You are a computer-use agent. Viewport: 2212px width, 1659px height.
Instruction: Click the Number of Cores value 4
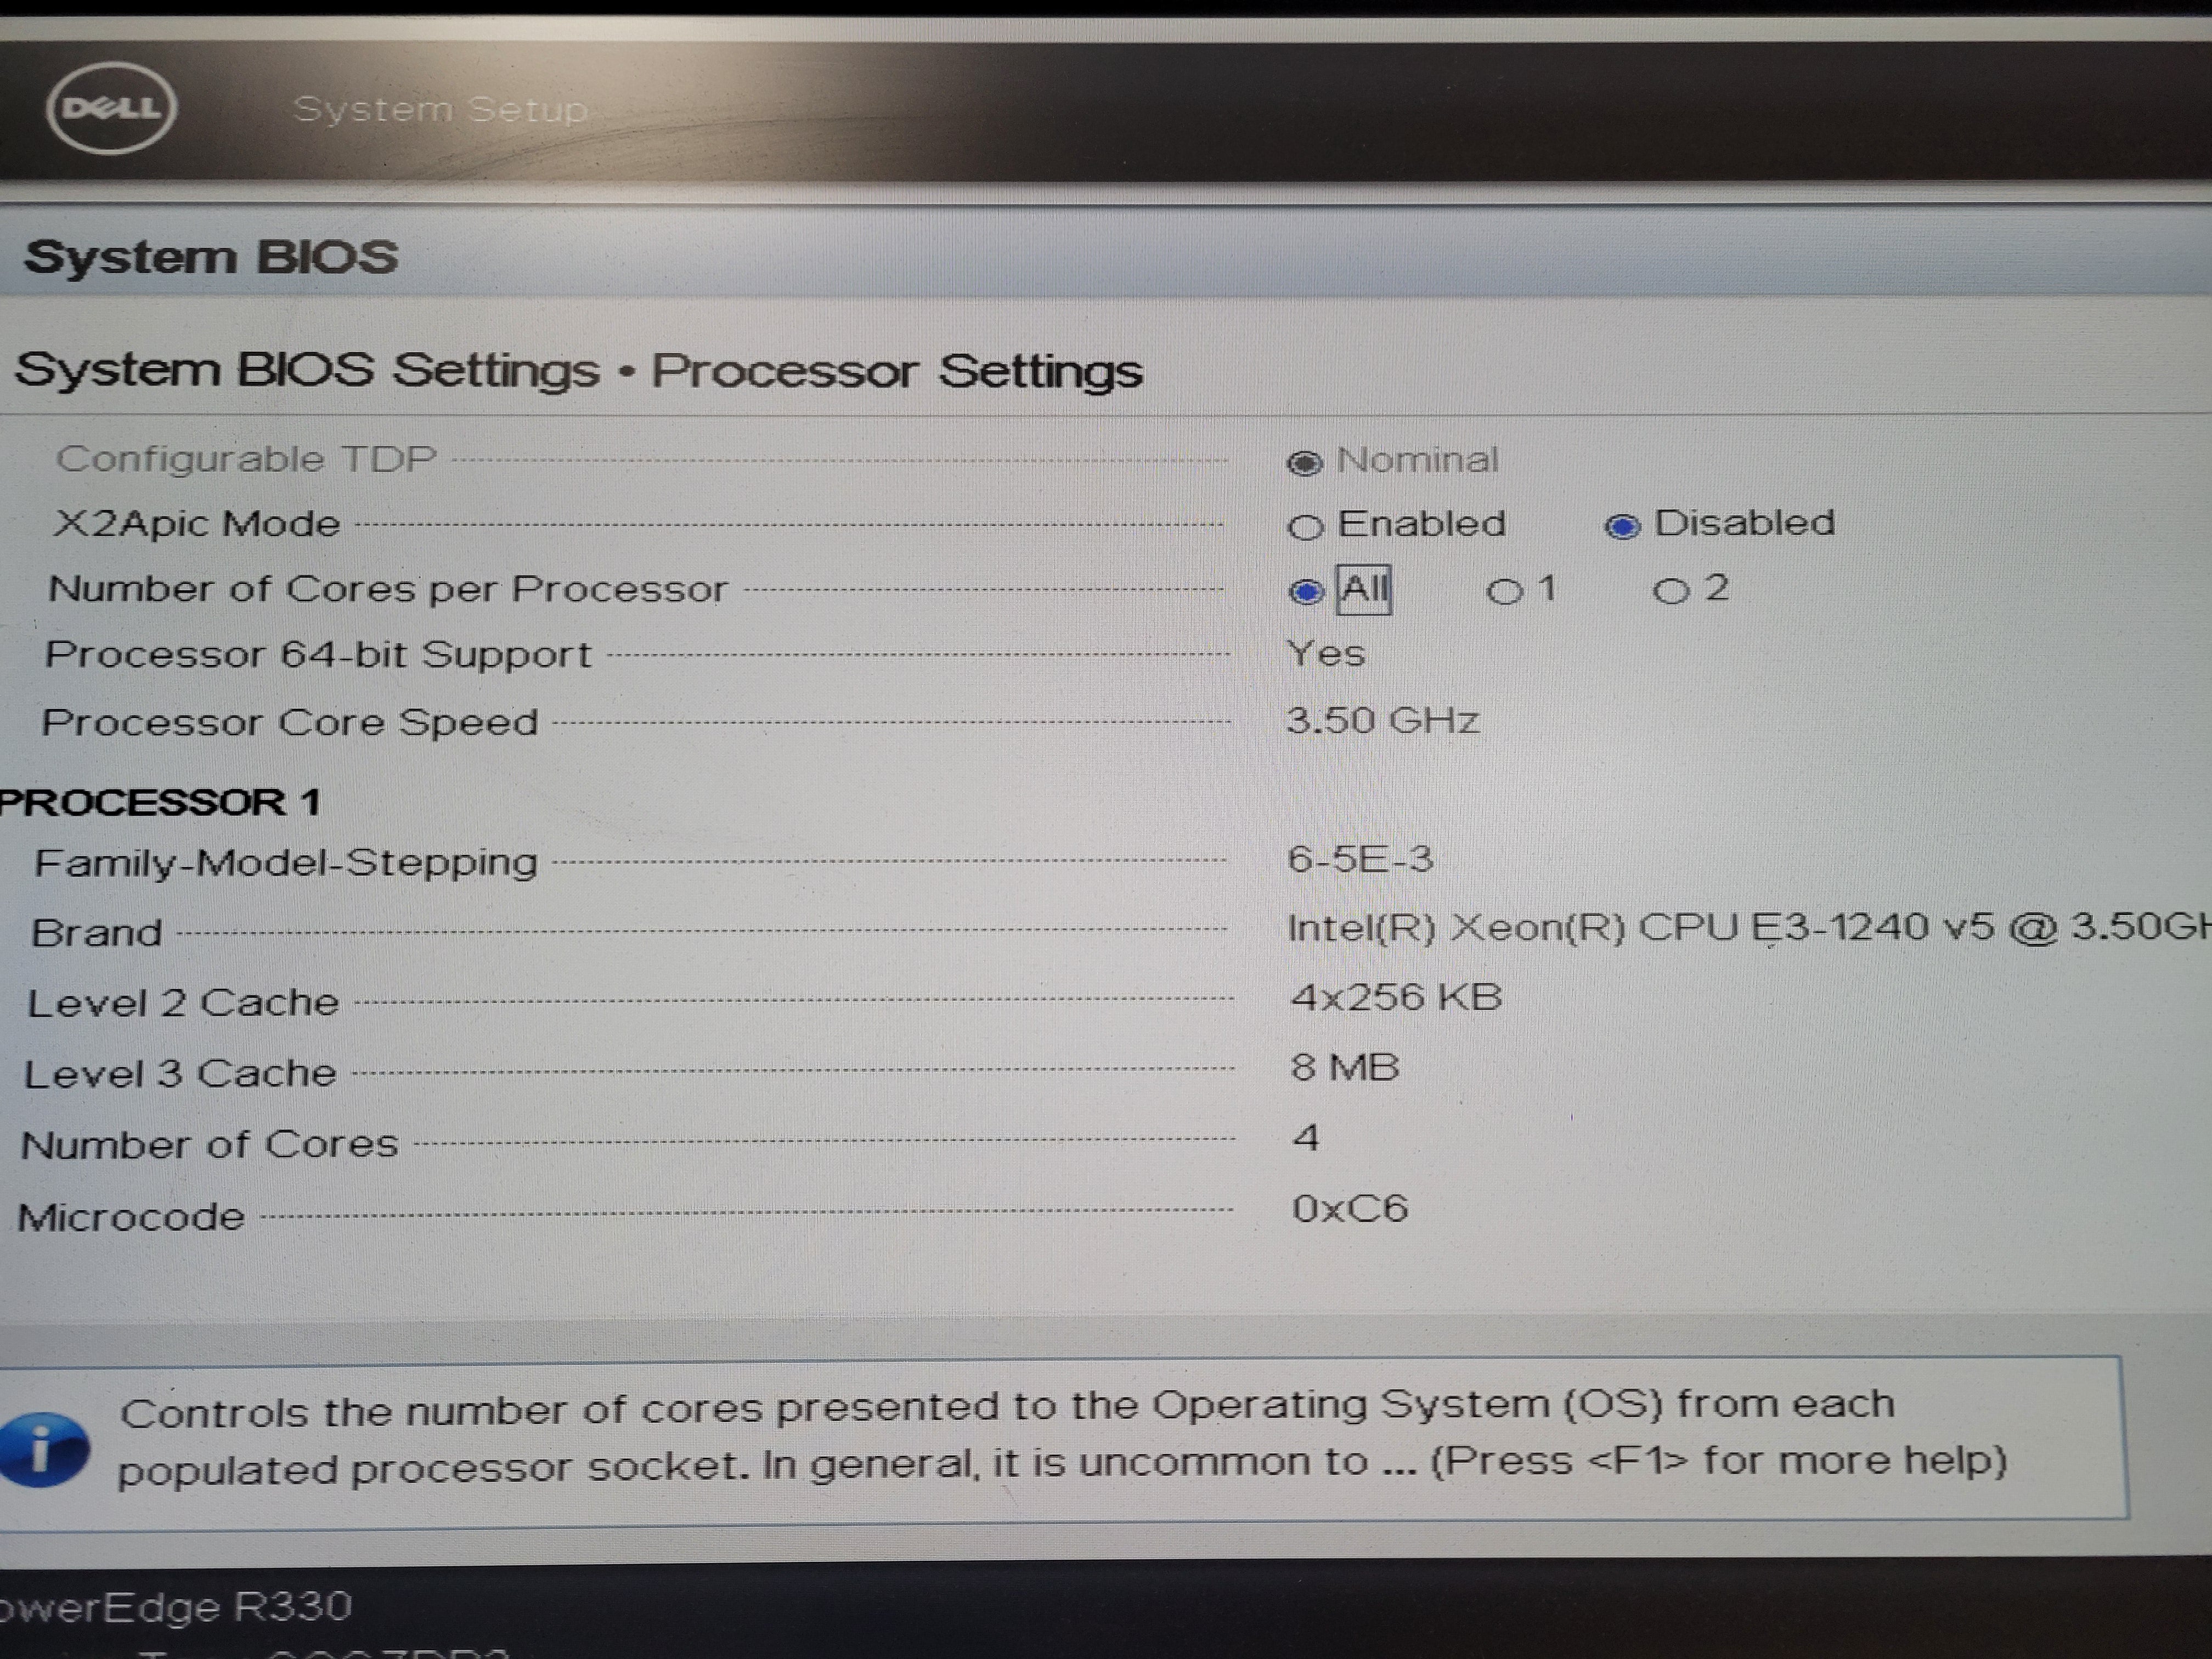(x=1306, y=1137)
